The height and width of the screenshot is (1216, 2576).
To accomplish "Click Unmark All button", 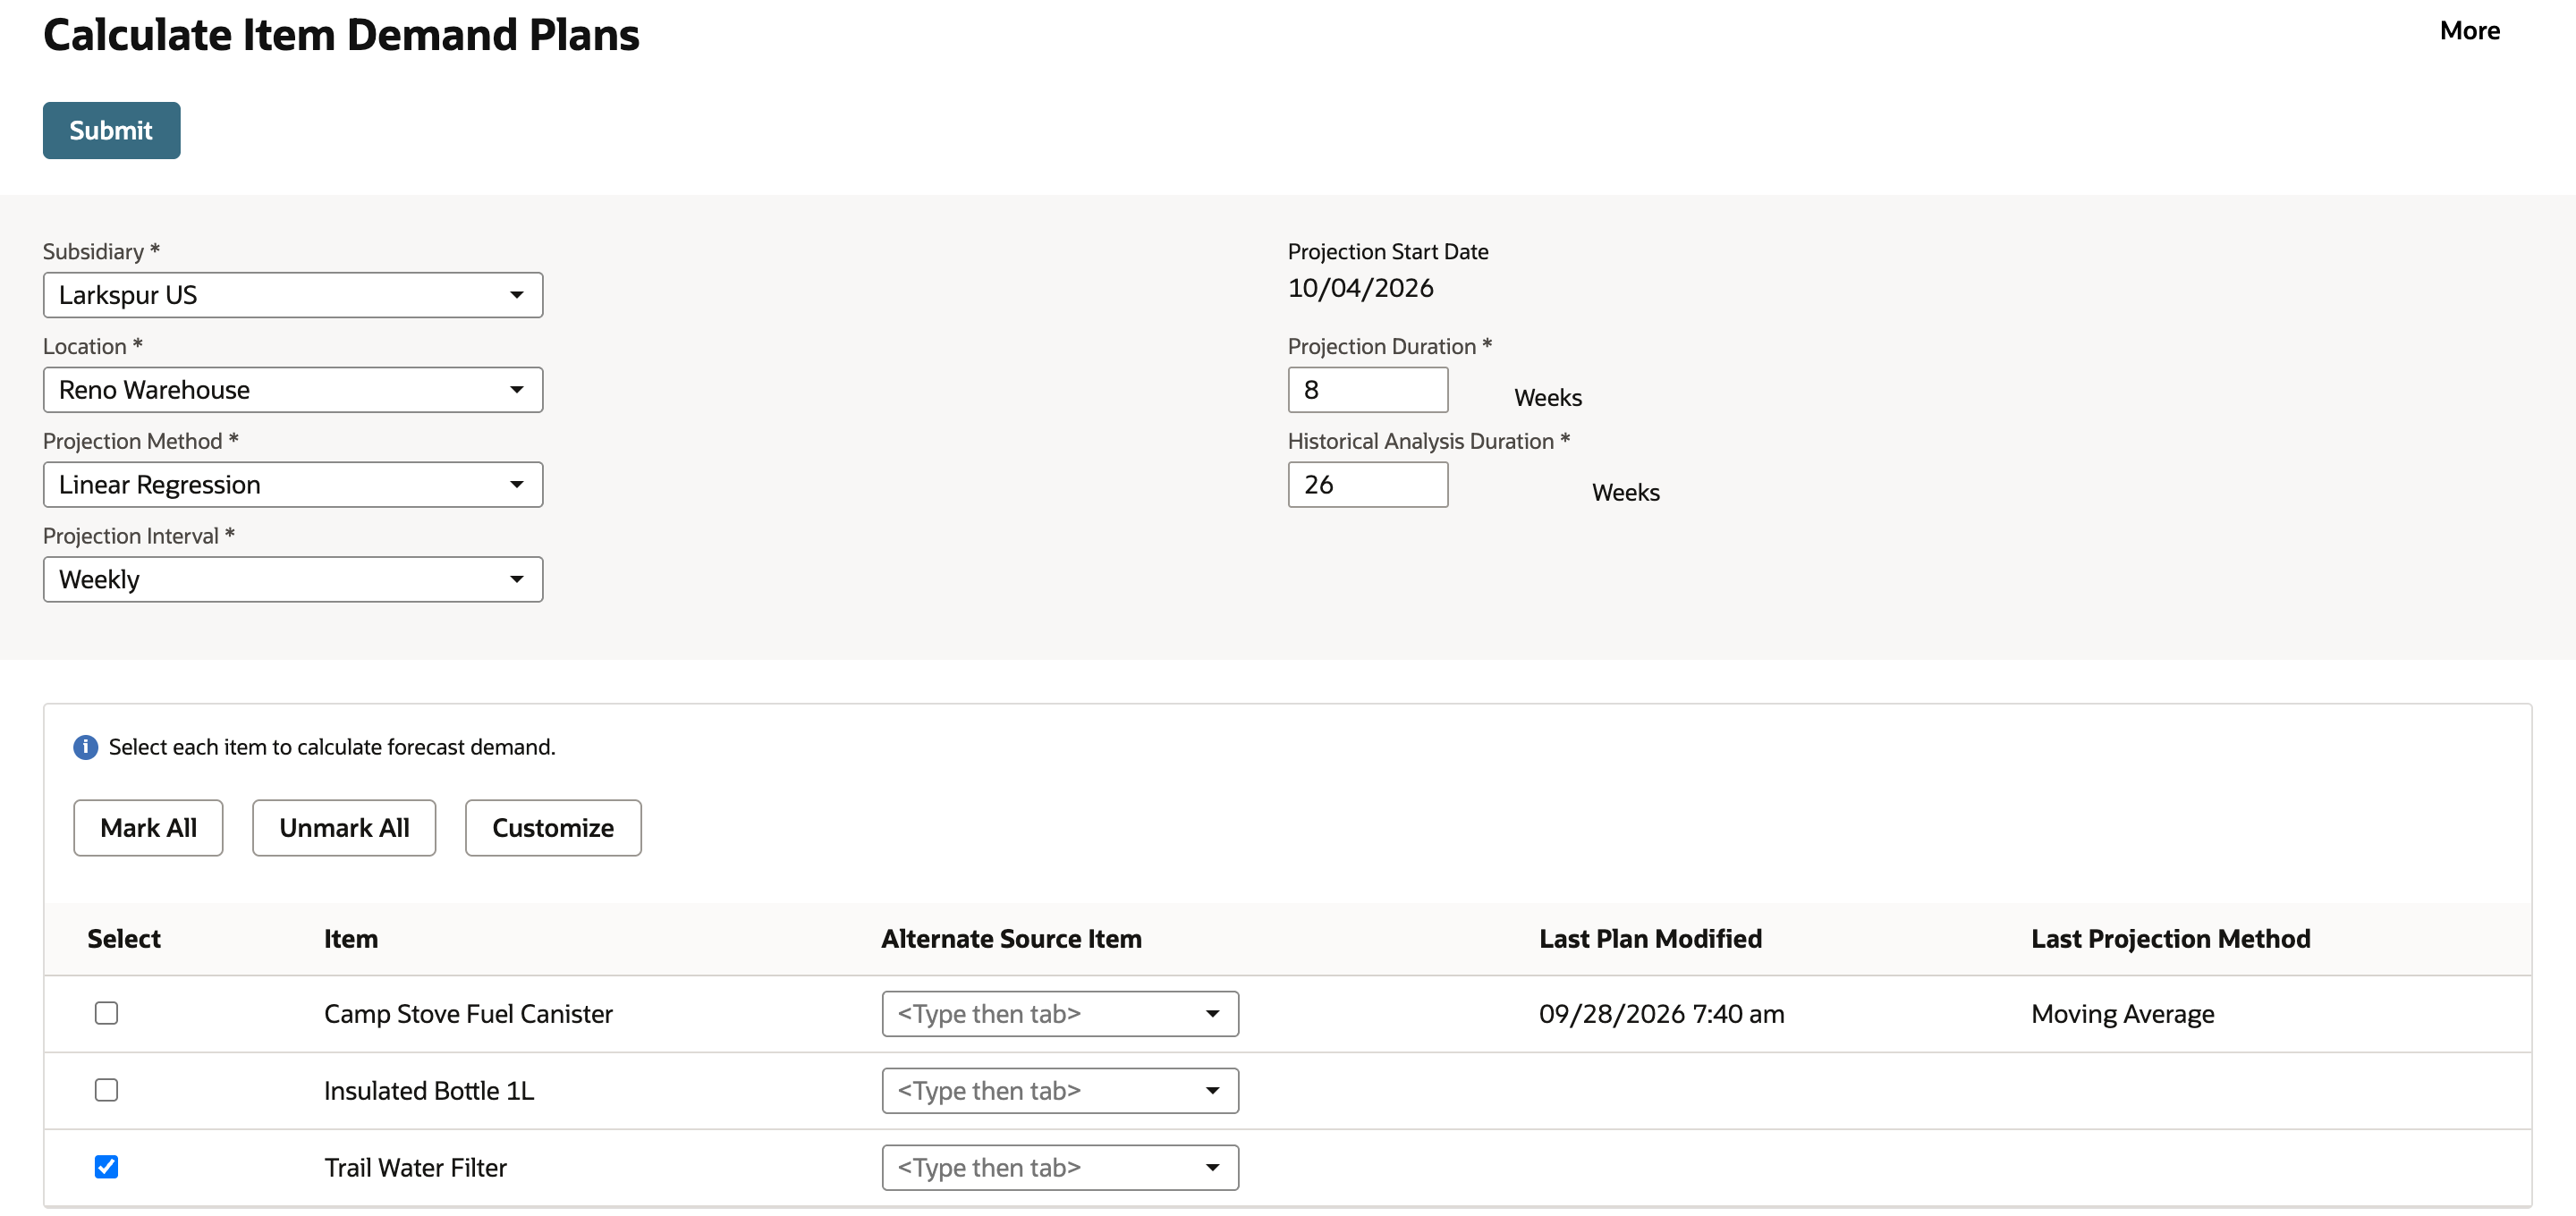I will pos(344,828).
